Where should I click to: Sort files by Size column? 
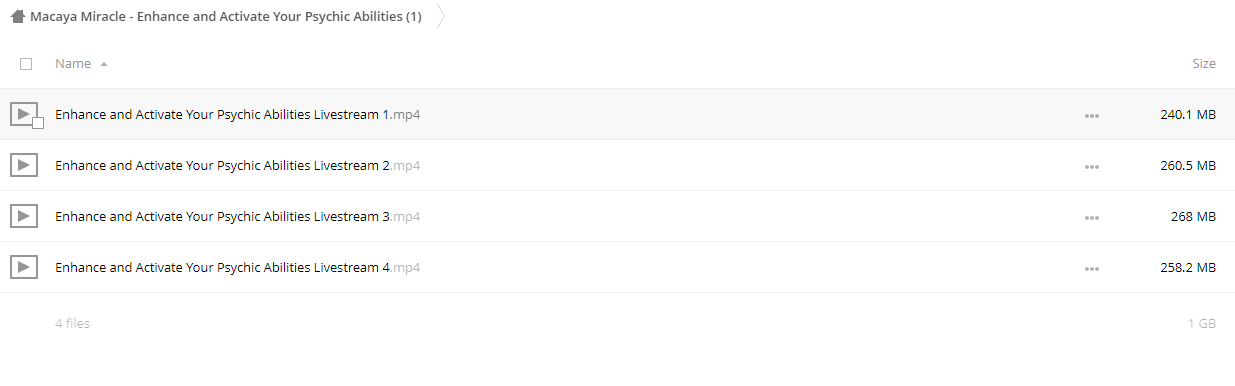point(1204,63)
